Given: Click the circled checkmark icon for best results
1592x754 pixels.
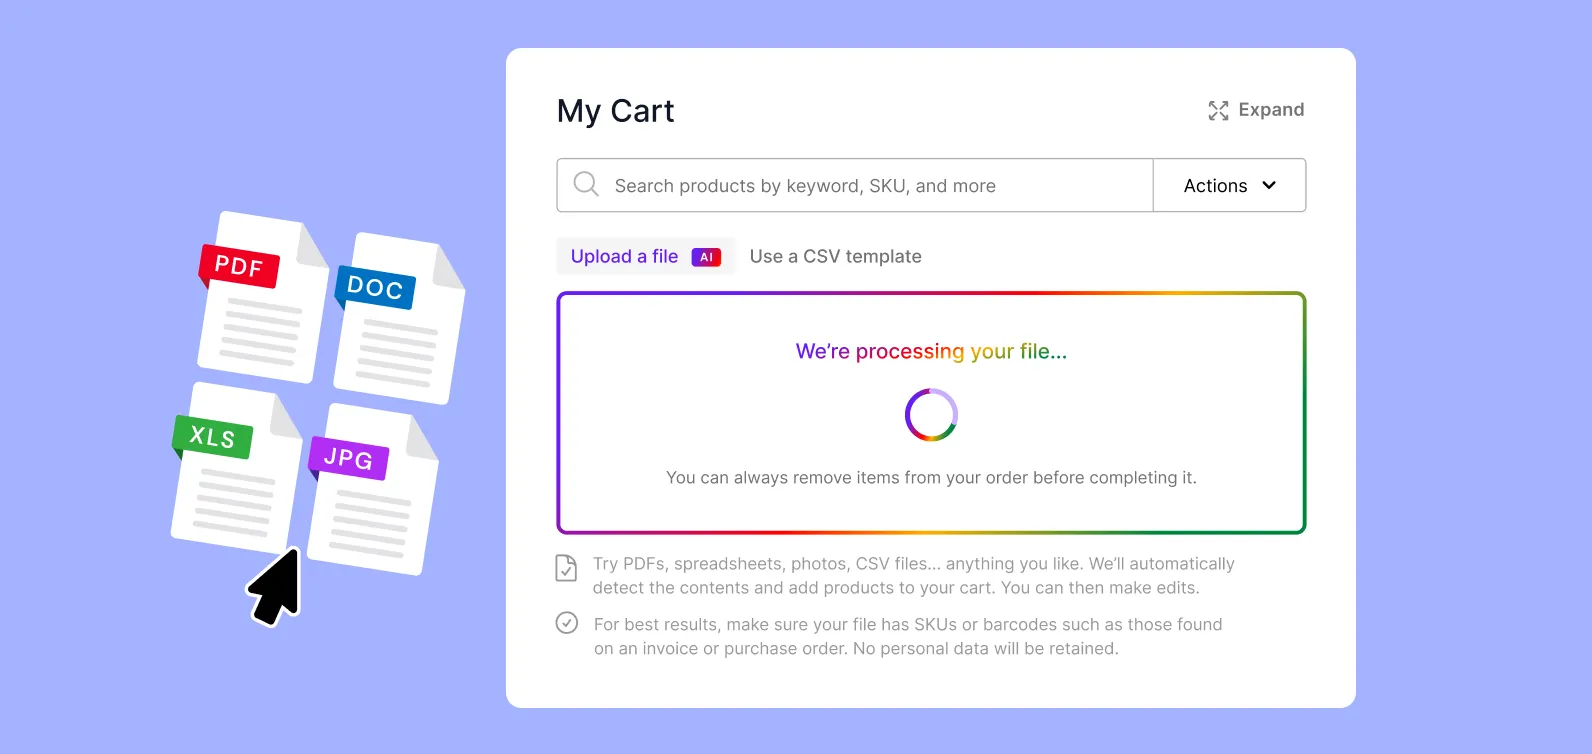Looking at the screenshot, I should click(x=567, y=623).
